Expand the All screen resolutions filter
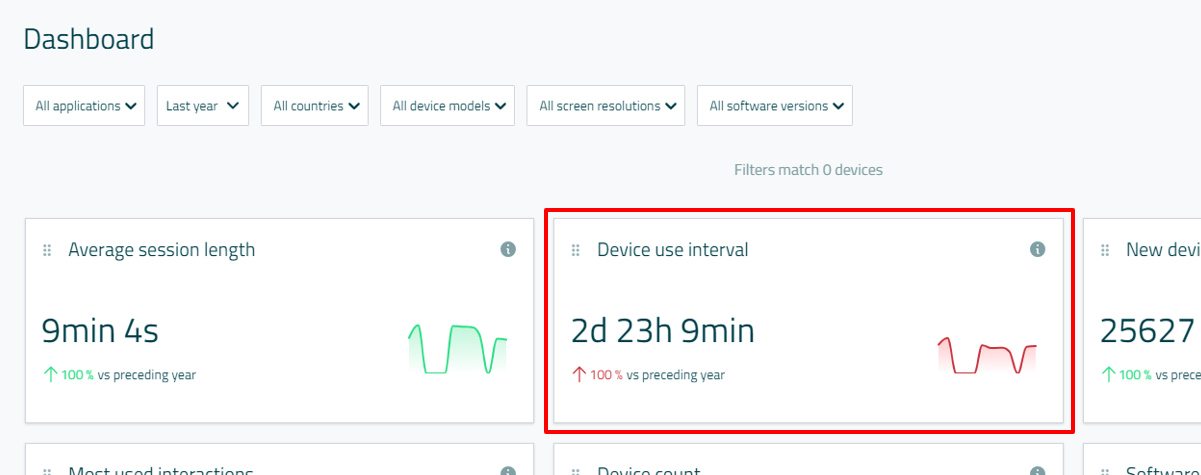 coord(605,106)
